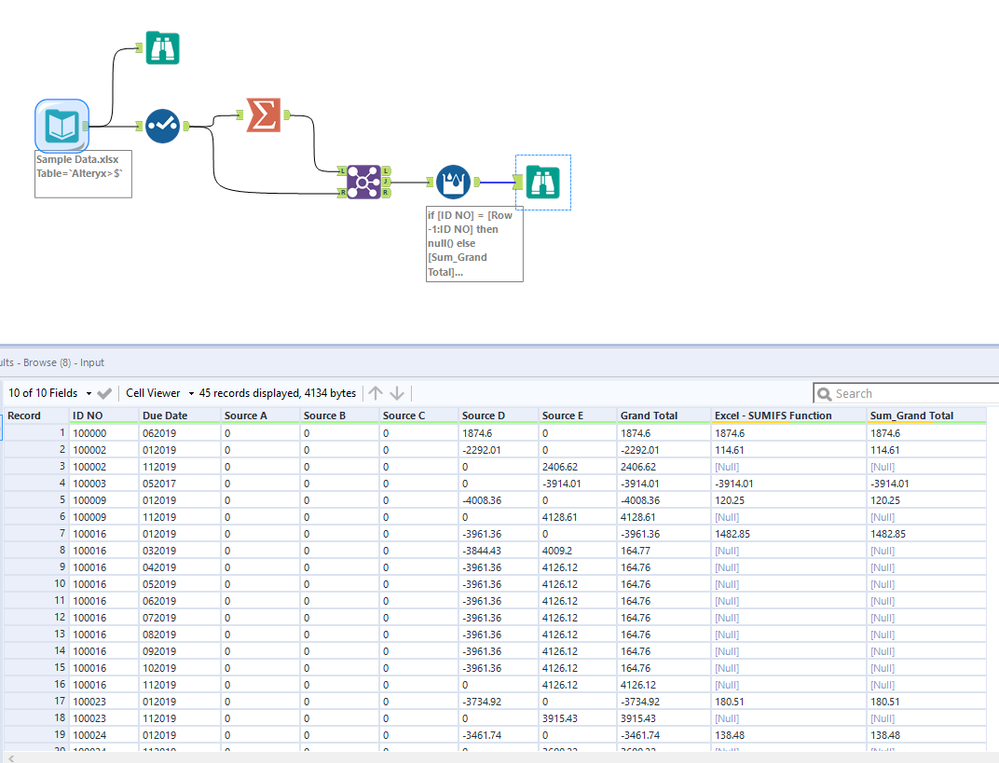
Task: Select the Select tool with the checkmark
Action: 162,126
